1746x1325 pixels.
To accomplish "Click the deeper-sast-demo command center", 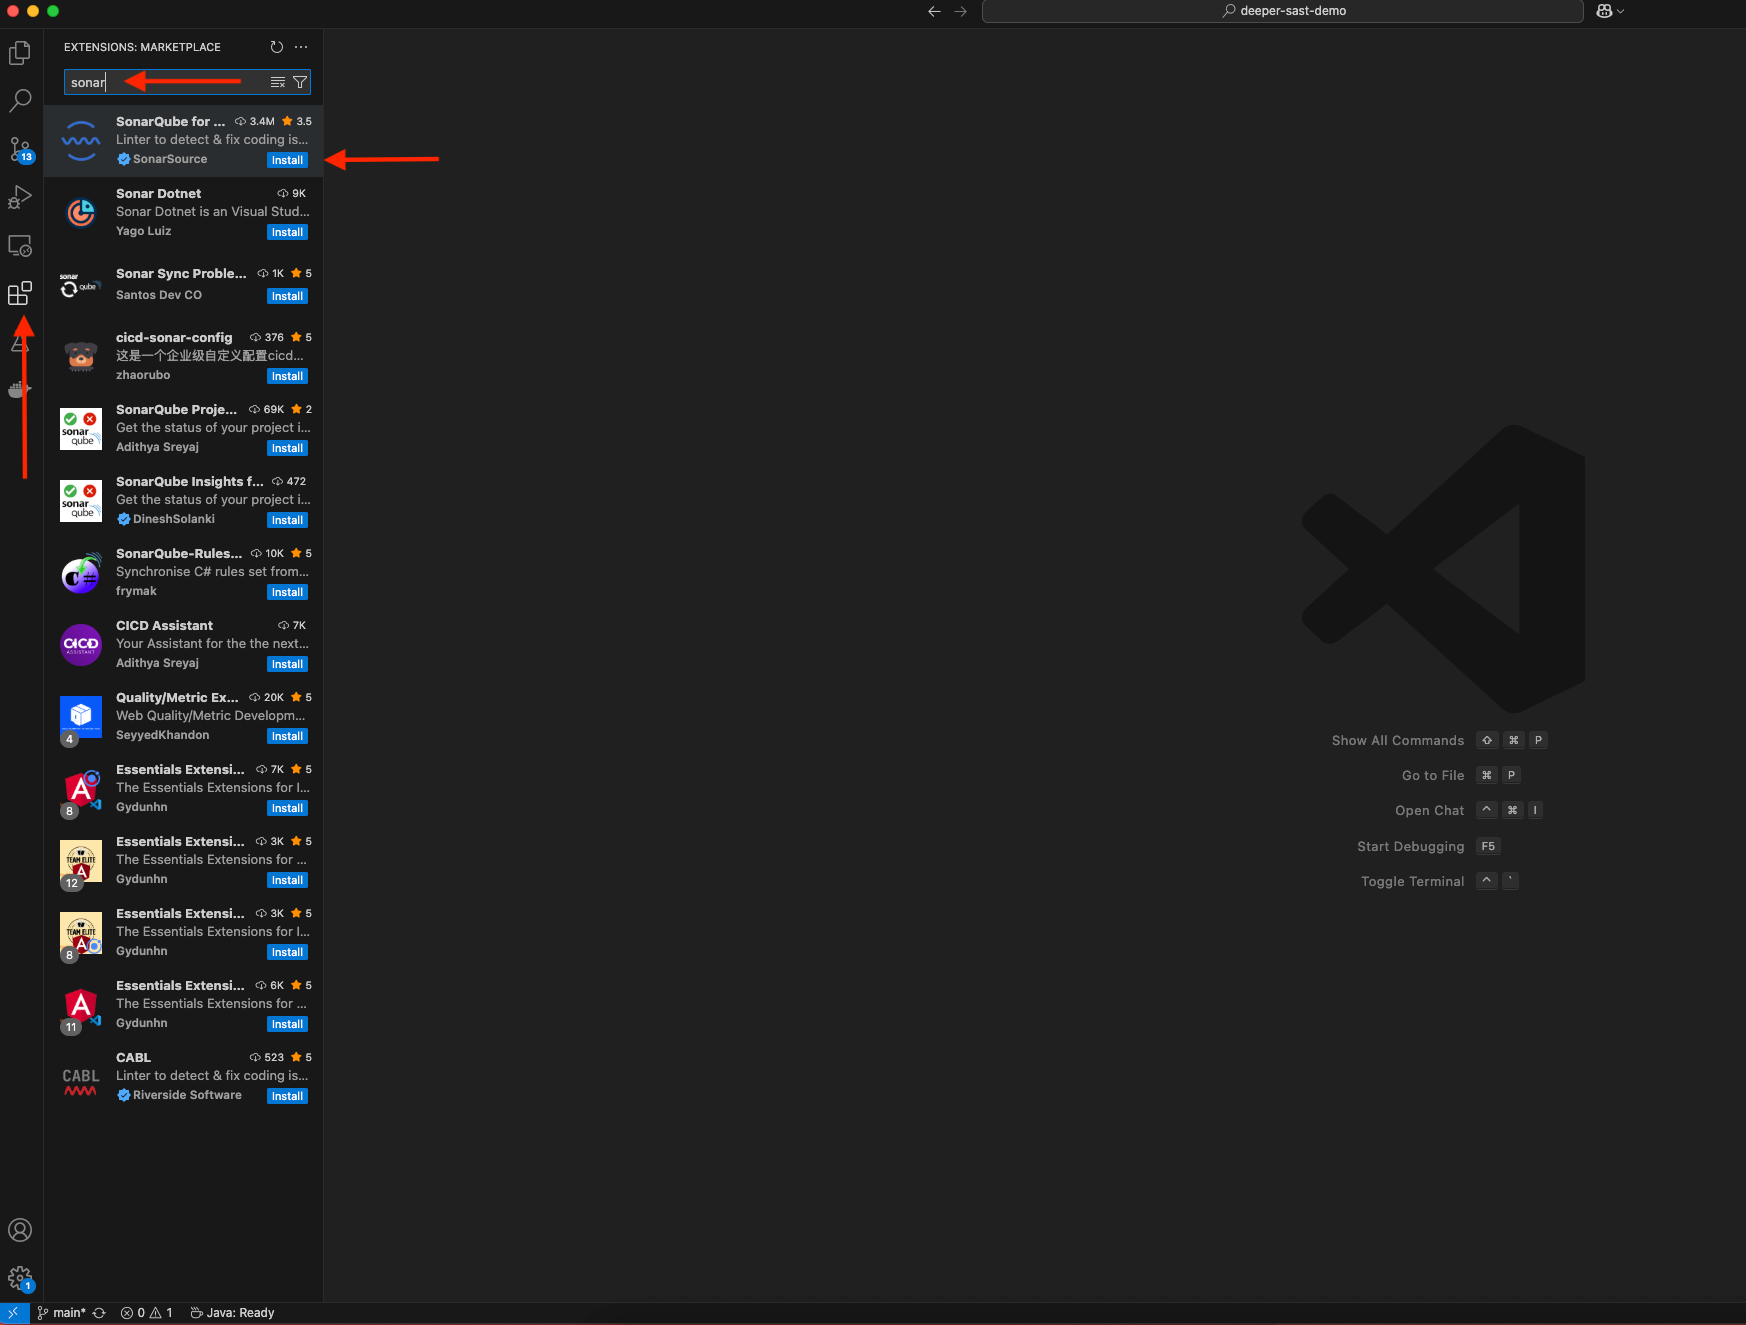I will pos(1282,11).
